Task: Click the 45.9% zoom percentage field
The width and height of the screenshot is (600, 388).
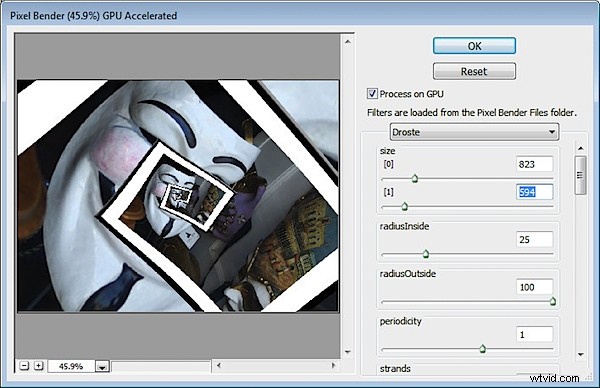Action: pos(71,366)
